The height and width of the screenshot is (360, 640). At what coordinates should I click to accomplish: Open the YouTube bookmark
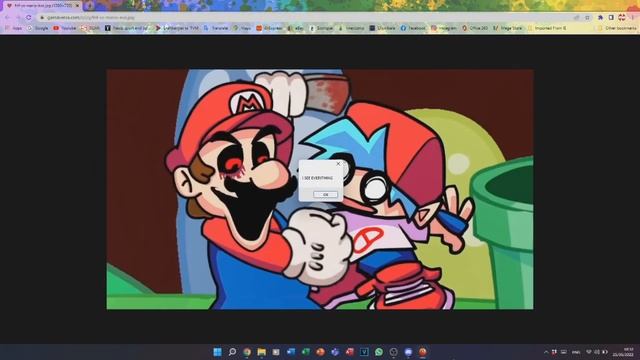click(64, 28)
